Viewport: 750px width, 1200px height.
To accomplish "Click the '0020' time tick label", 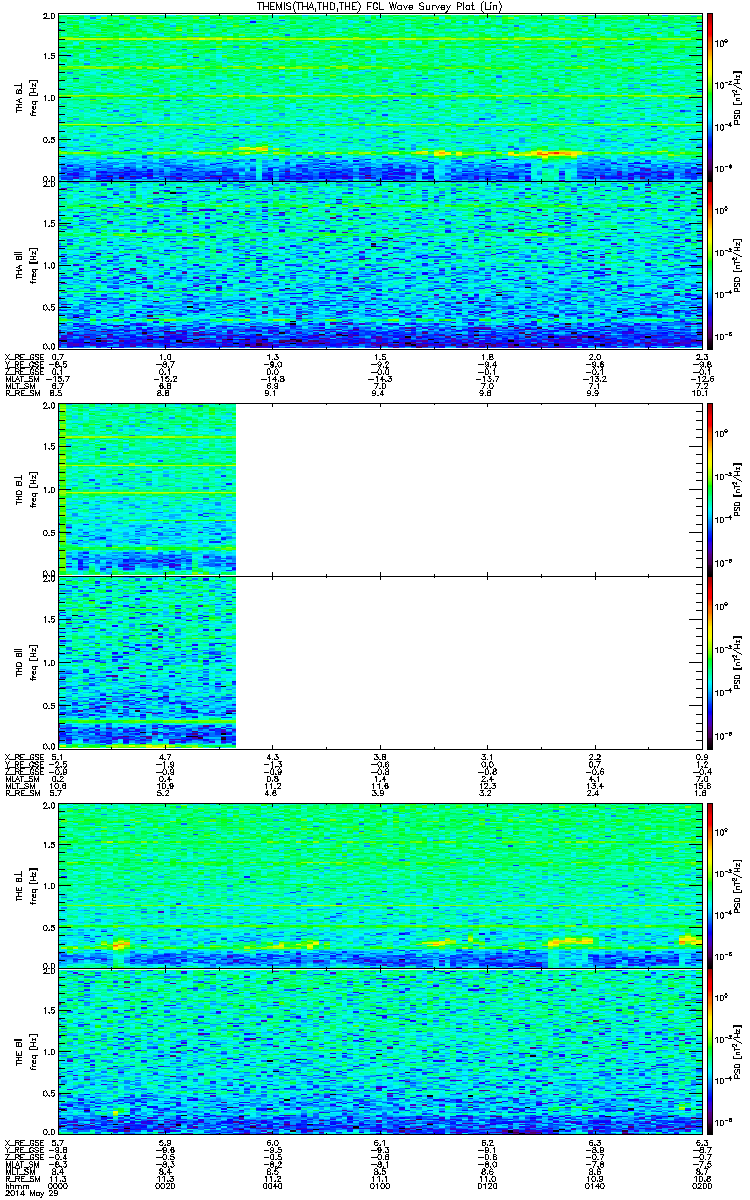I will pyautogui.click(x=166, y=1187).
